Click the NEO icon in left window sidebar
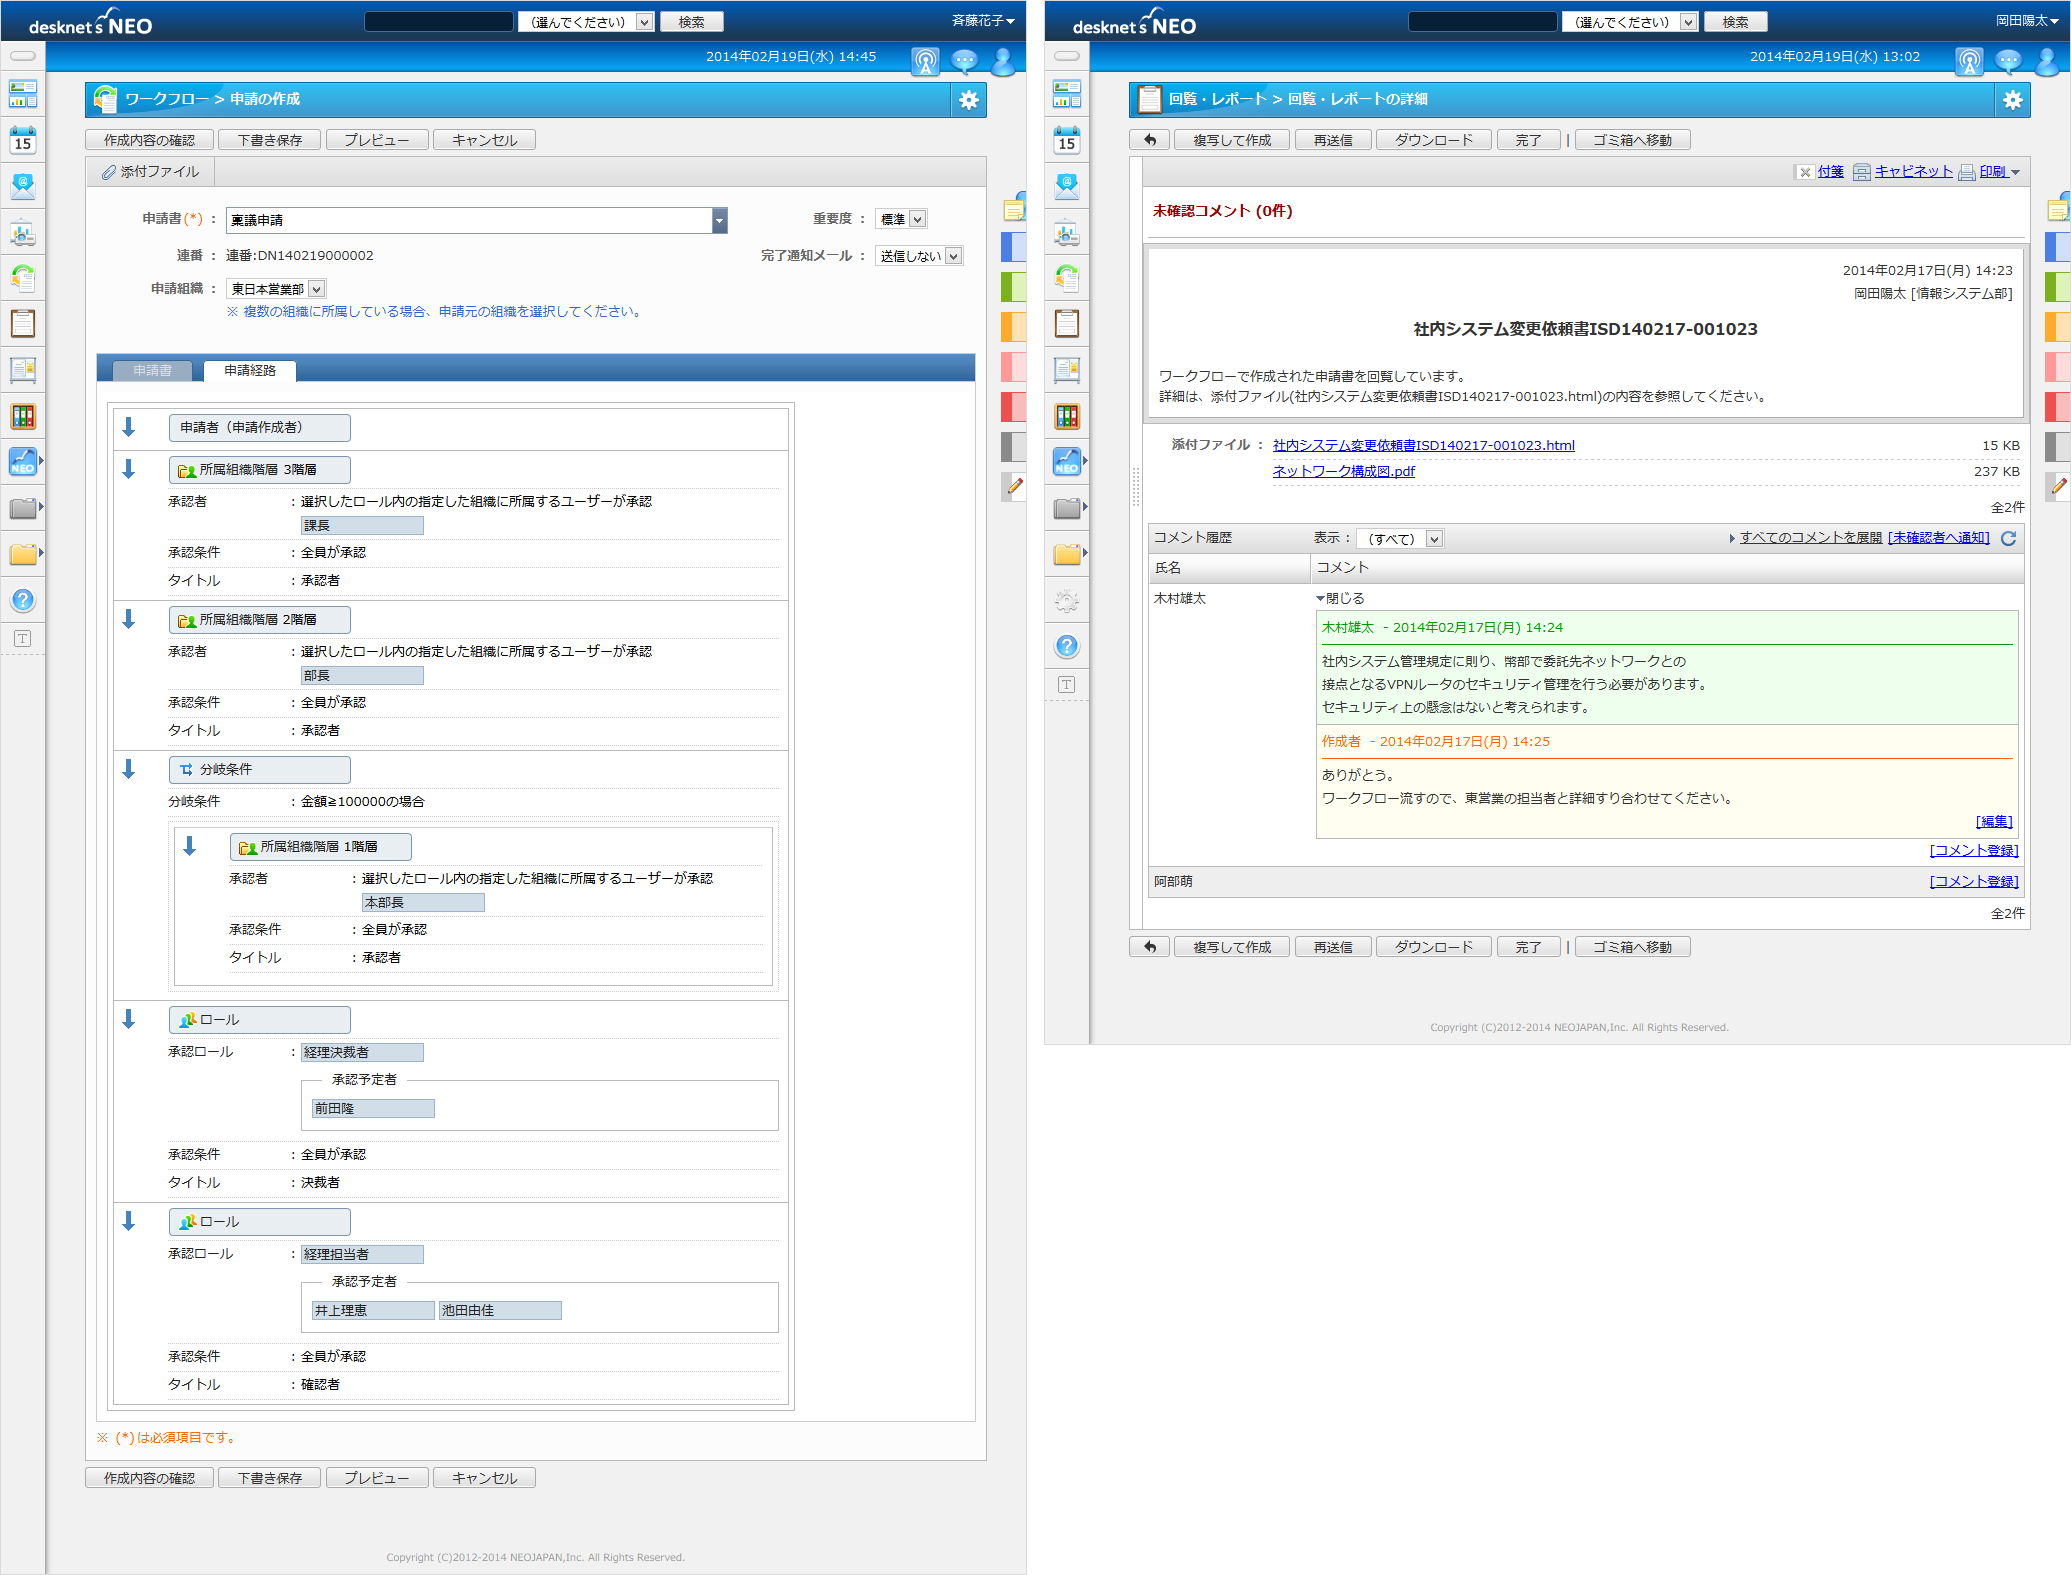 coord(23,461)
